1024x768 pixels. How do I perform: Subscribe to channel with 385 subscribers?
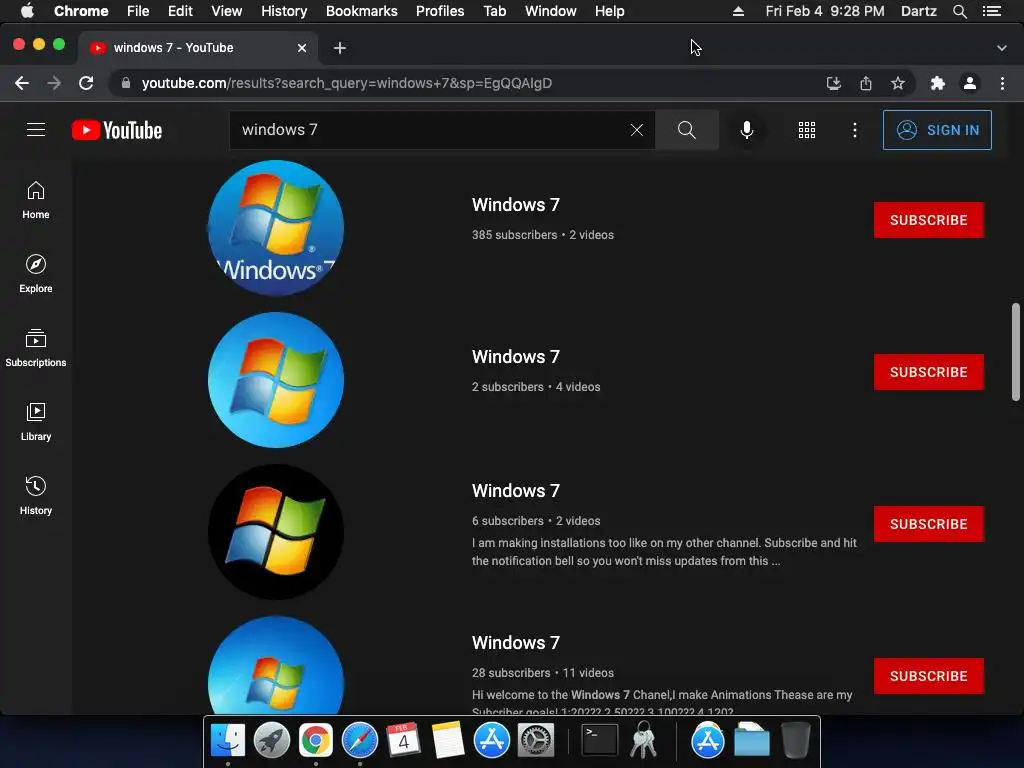coord(929,220)
